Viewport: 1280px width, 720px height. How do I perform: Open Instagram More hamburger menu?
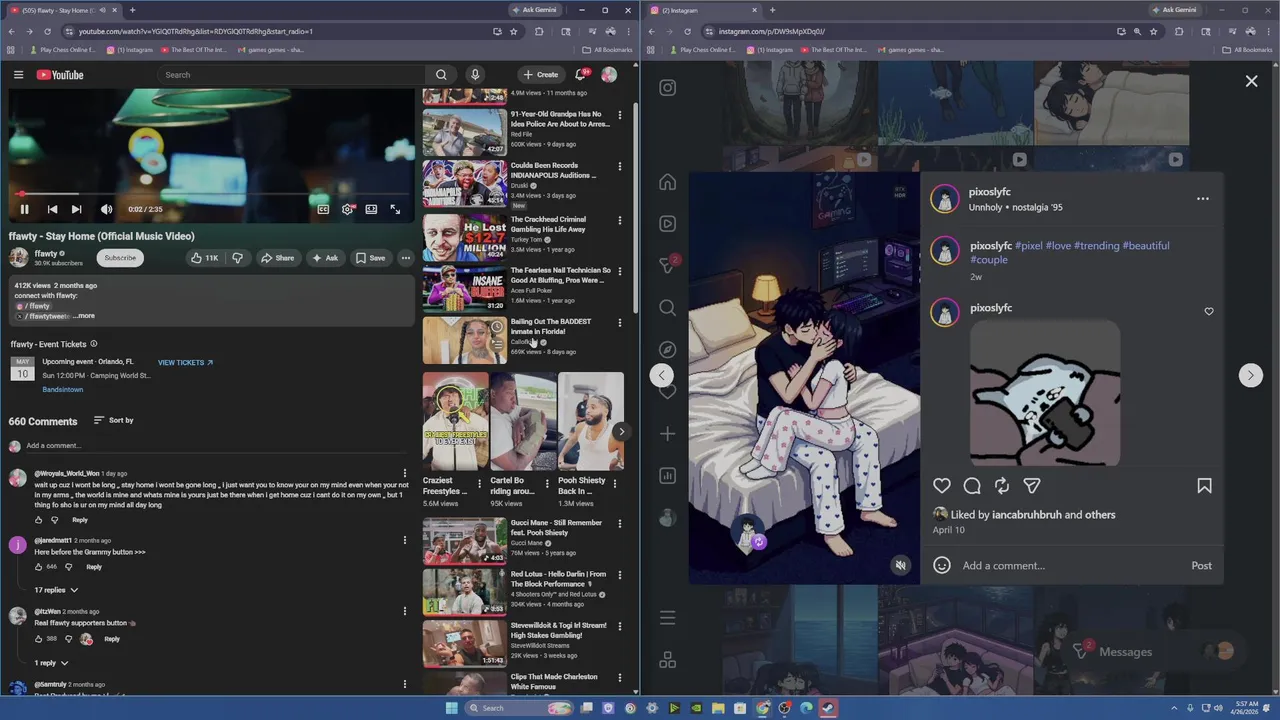668,618
